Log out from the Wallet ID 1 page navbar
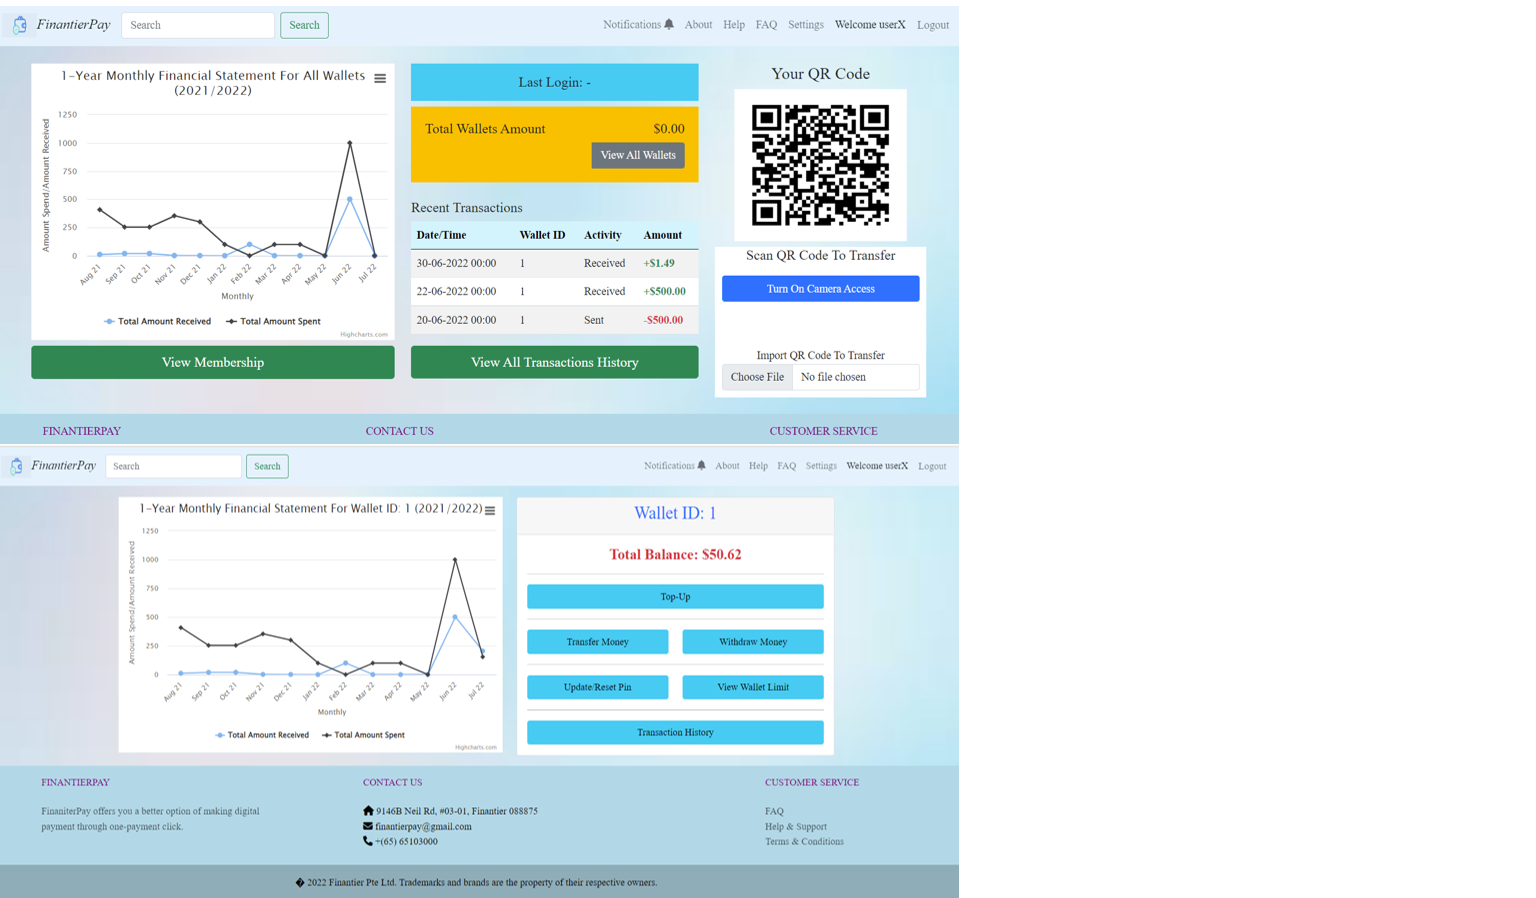This screenshot has height=898, width=1536. pyautogui.click(x=932, y=466)
